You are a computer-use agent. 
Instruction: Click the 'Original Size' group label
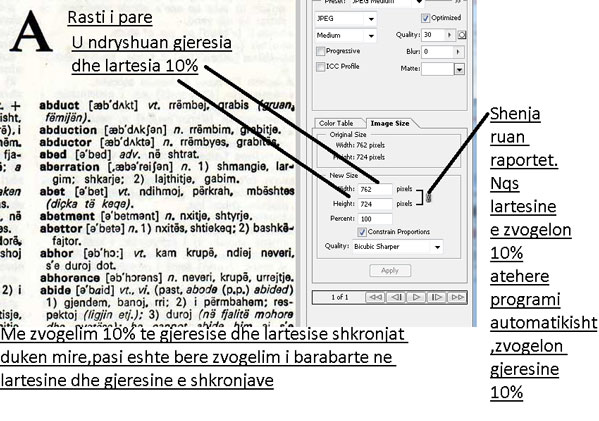(348, 134)
